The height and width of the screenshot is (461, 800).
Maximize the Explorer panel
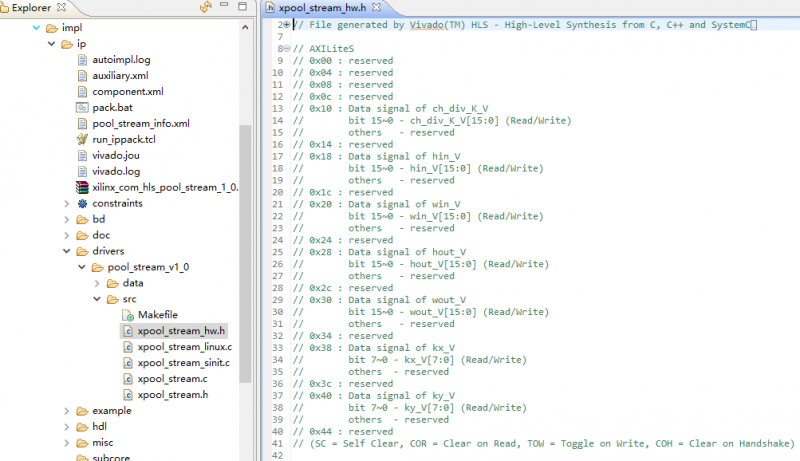click(242, 6)
